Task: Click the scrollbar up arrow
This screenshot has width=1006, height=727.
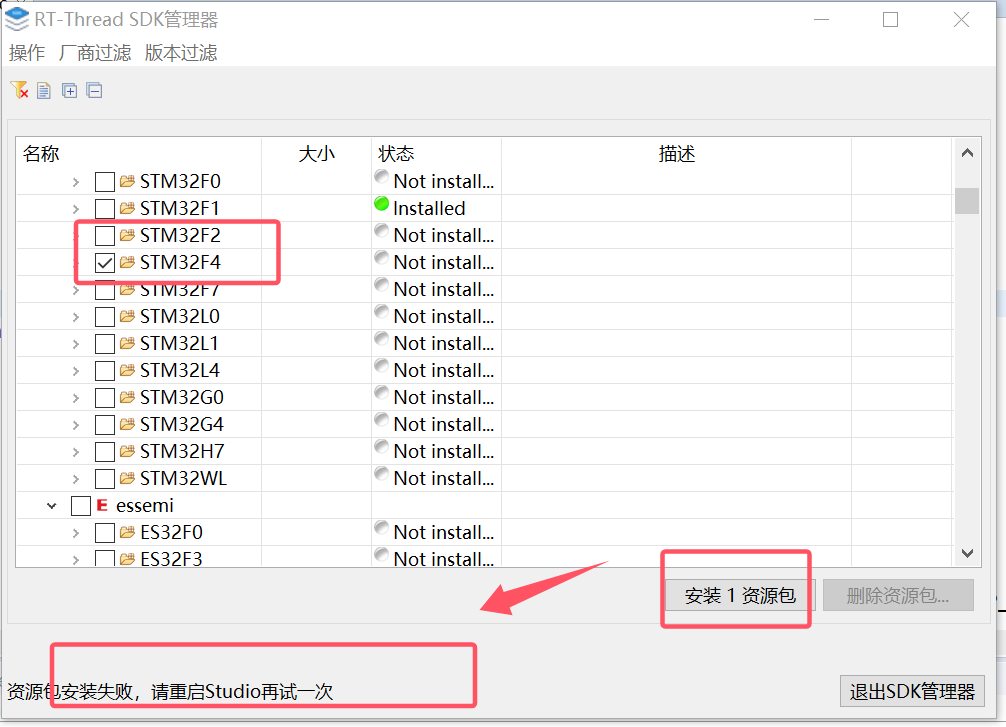Action: coord(968,153)
